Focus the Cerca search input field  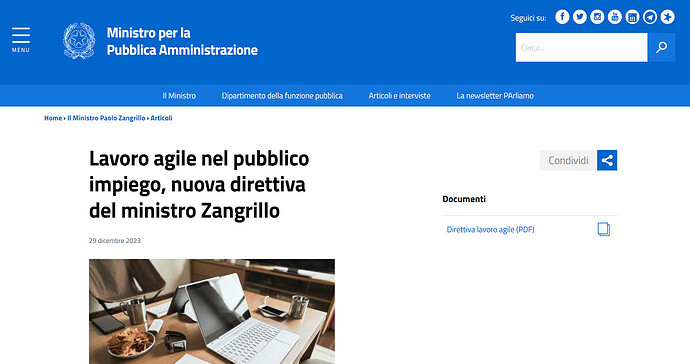pos(581,47)
